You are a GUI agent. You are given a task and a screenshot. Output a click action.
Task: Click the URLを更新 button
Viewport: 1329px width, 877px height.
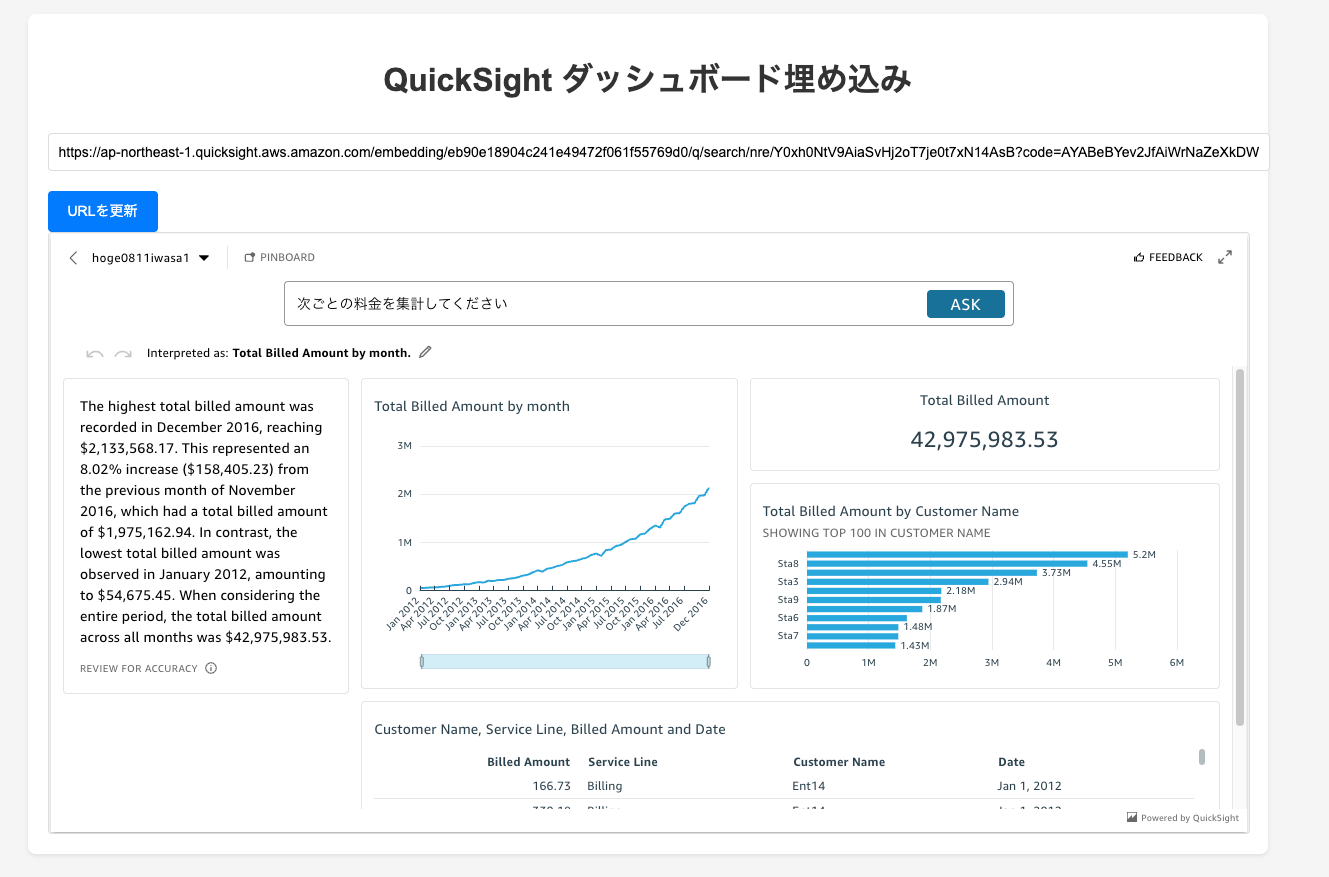click(103, 211)
